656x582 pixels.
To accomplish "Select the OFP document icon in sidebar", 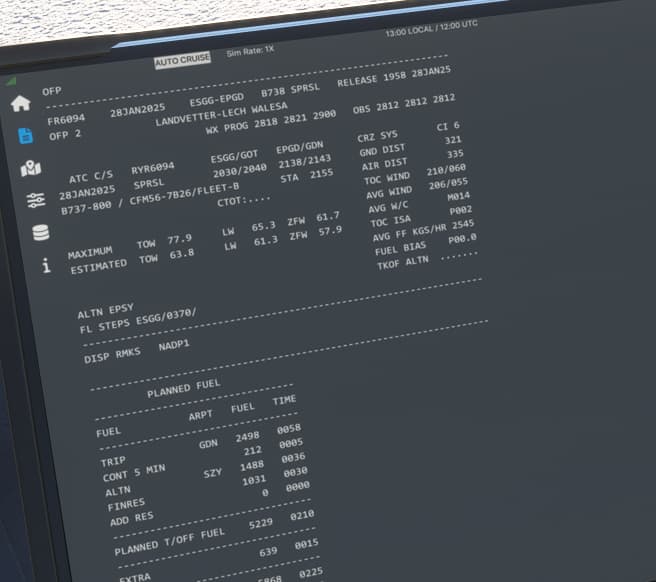I will pyautogui.click(x=25, y=136).
